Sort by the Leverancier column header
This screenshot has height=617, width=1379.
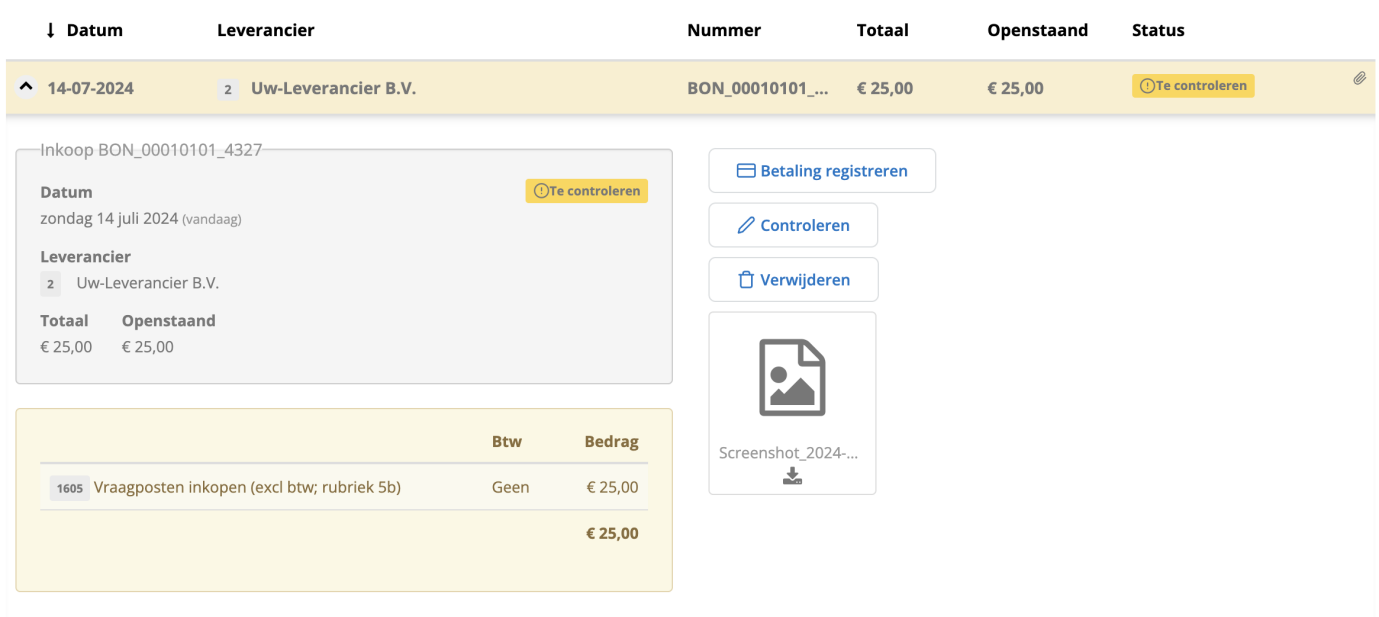[265, 30]
